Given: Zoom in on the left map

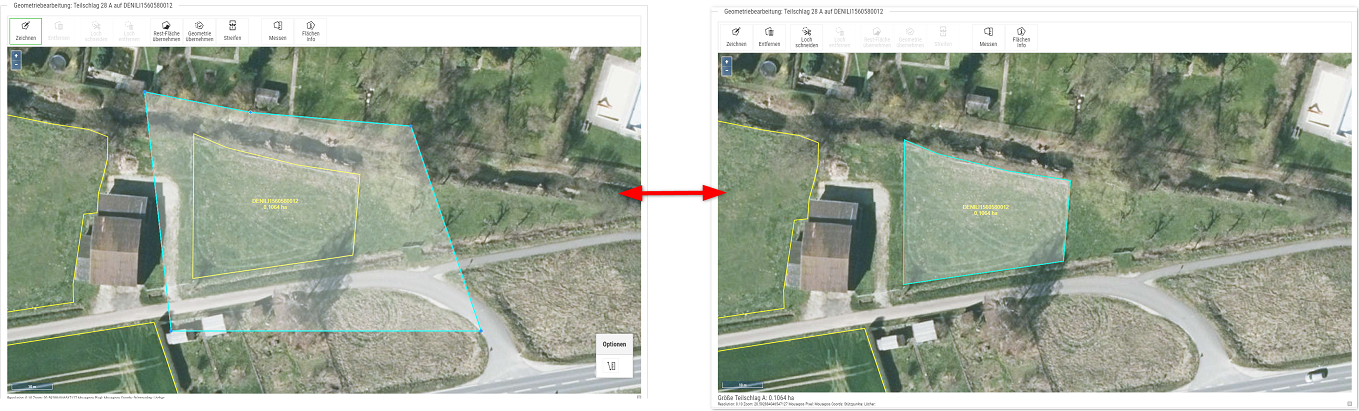Looking at the screenshot, I should (x=14, y=55).
